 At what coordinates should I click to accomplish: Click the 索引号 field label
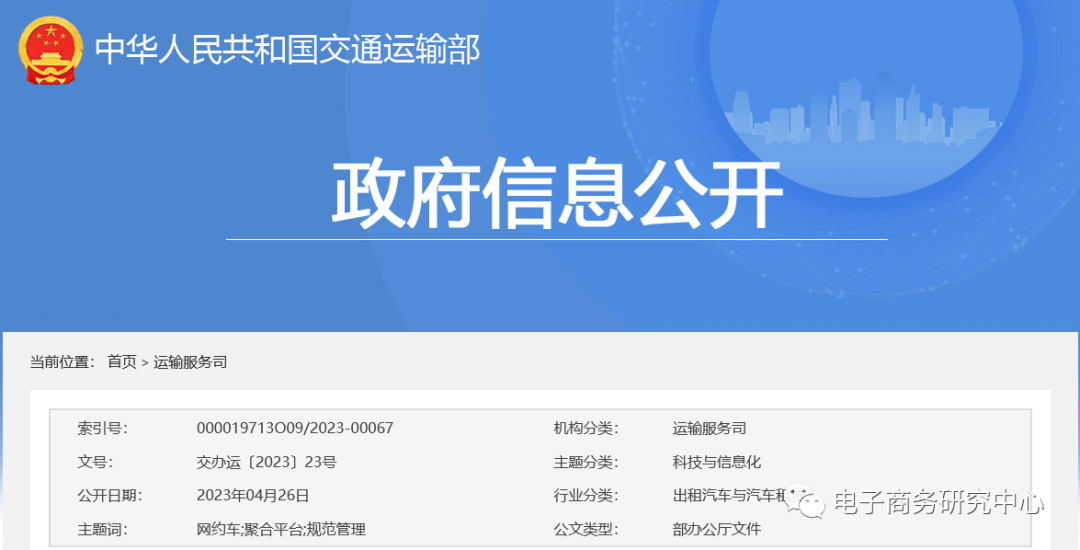[x=103, y=428]
